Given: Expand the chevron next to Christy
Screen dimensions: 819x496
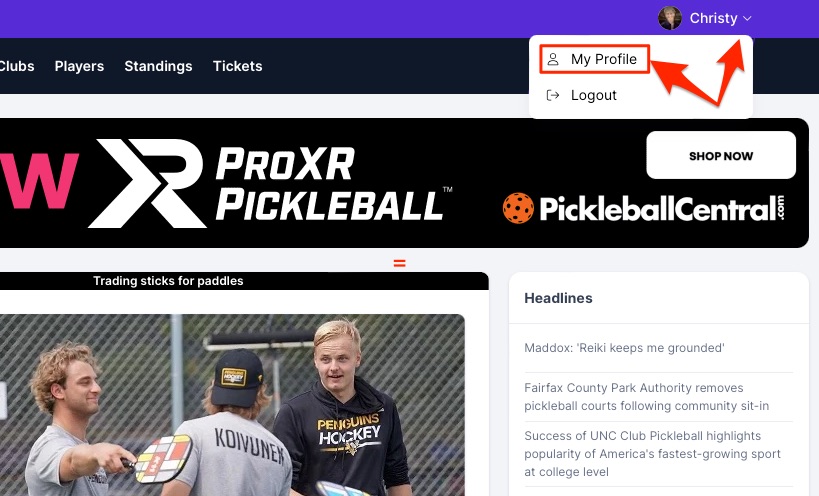Looking at the screenshot, I should tap(747, 18).
